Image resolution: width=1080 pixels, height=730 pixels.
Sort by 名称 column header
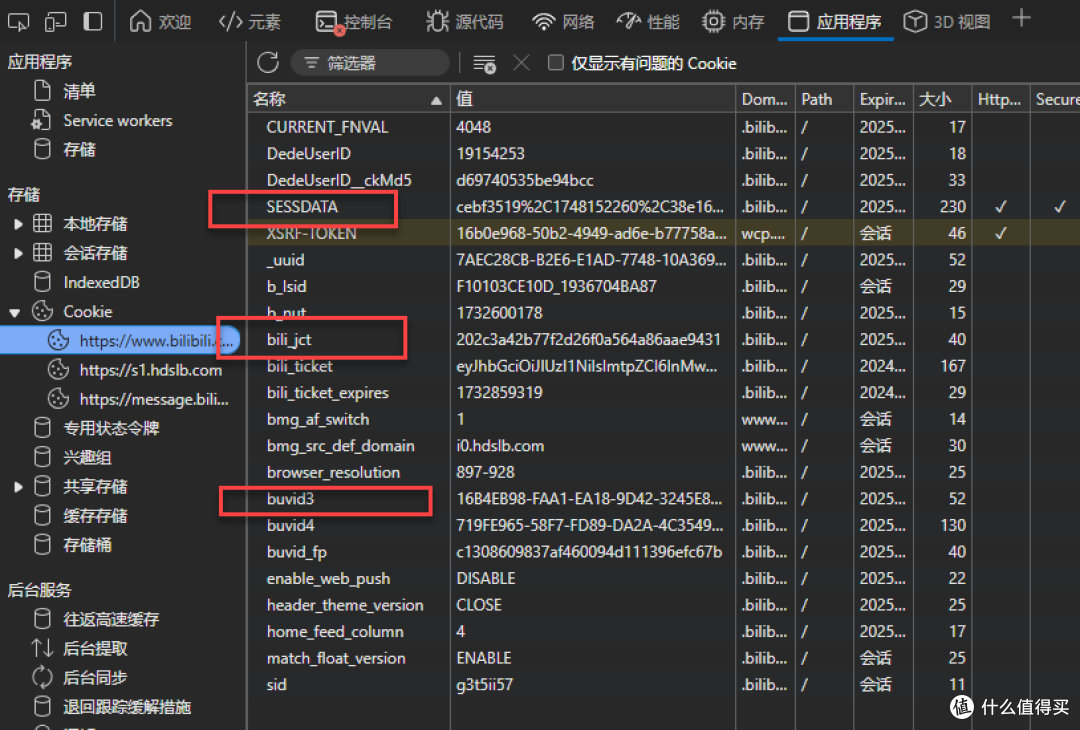(349, 99)
